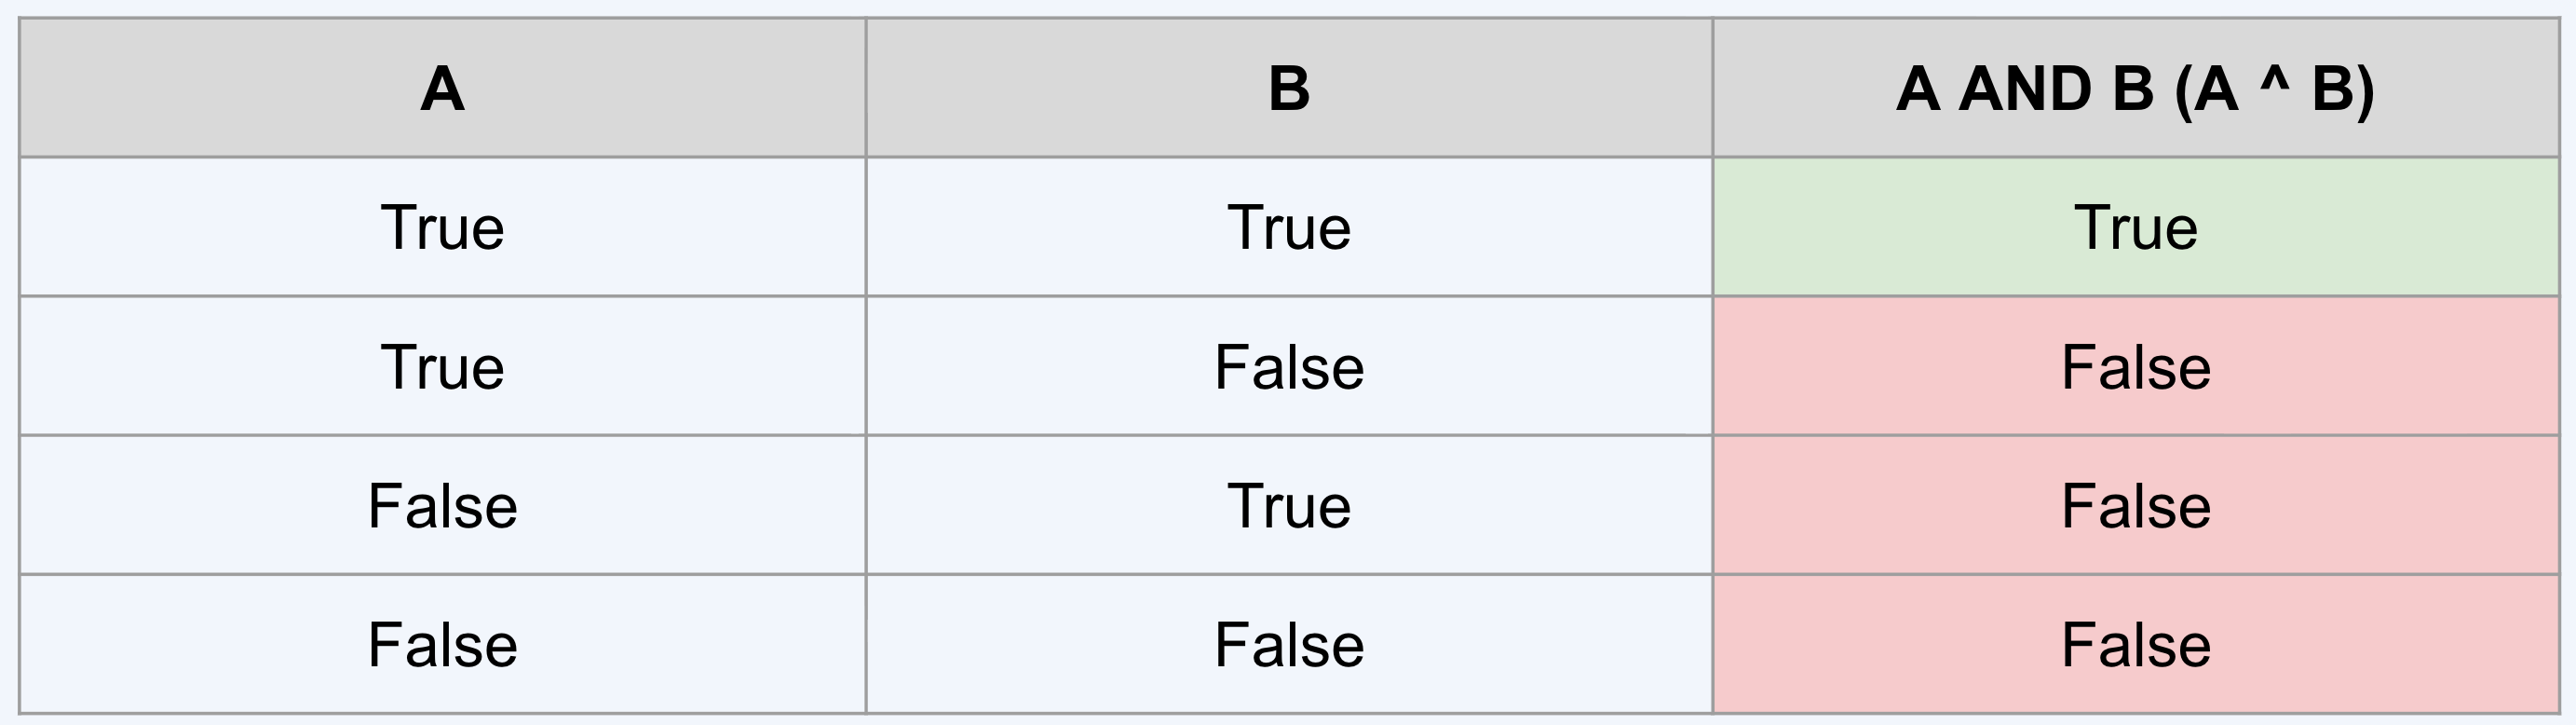The height and width of the screenshot is (725, 2576).
Task: Select the green True result cell
Action: pyautogui.click(x=2135, y=227)
